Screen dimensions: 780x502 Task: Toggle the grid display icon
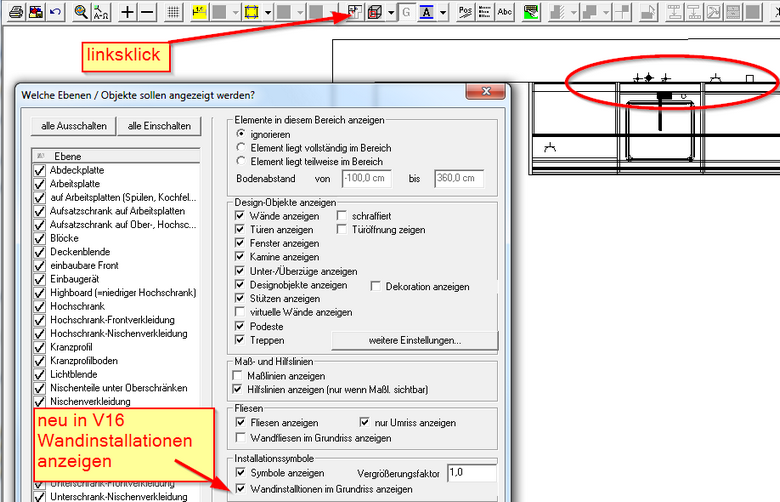tap(173, 12)
